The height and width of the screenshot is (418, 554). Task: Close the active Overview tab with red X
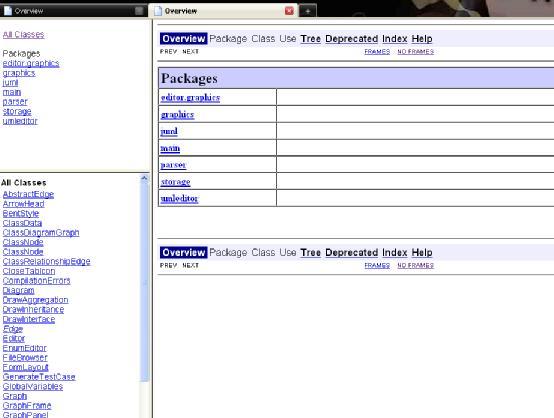[x=289, y=11]
